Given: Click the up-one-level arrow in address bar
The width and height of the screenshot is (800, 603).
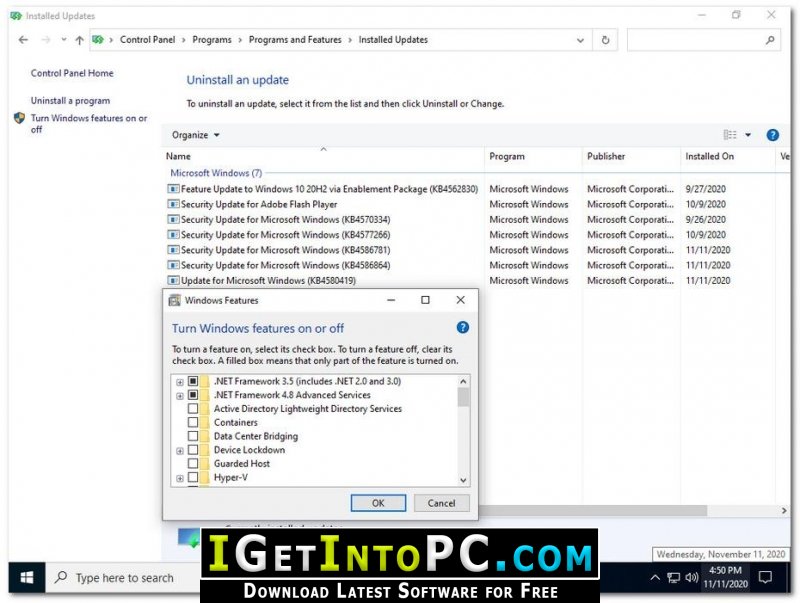Looking at the screenshot, I should tap(79, 40).
